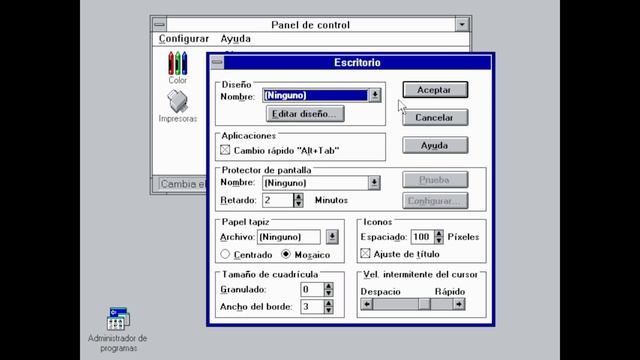Select the Centrado radio button

(225, 254)
